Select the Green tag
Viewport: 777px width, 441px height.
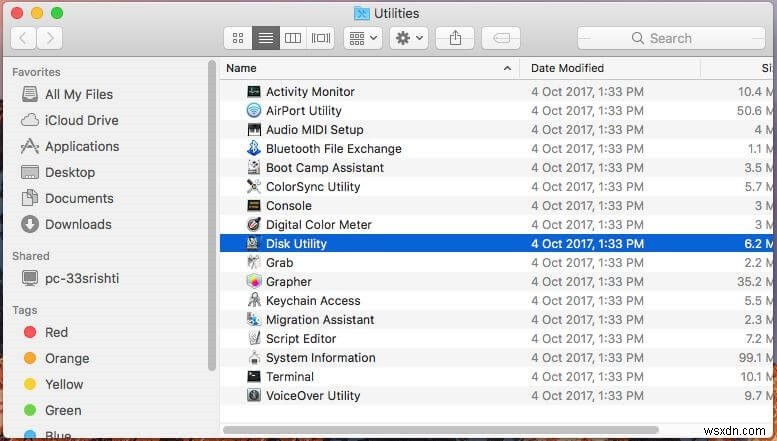pyautogui.click(x=52, y=410)
